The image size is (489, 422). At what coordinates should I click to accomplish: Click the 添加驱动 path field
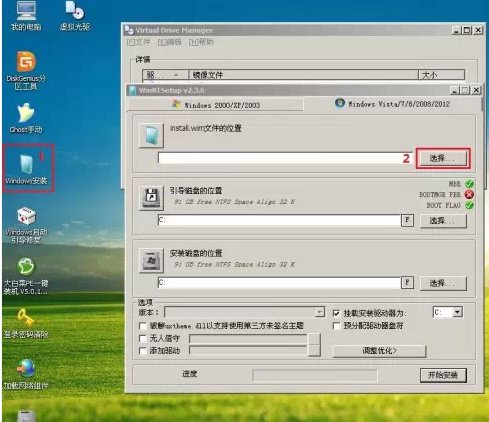[x=248, y=350]
